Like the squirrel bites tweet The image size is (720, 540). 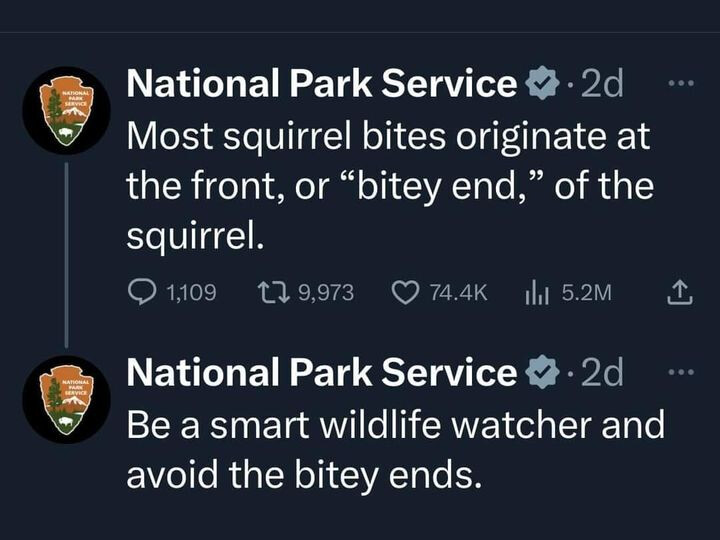click(404, 291)
